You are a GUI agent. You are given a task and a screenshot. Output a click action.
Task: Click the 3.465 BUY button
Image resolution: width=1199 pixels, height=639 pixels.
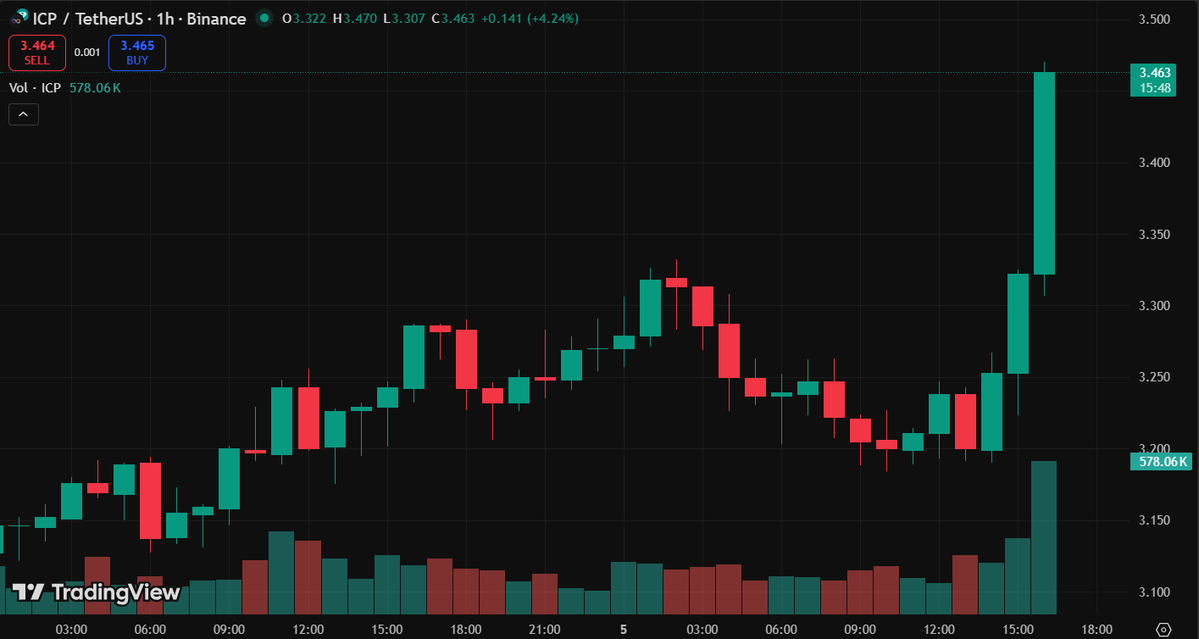137,53
